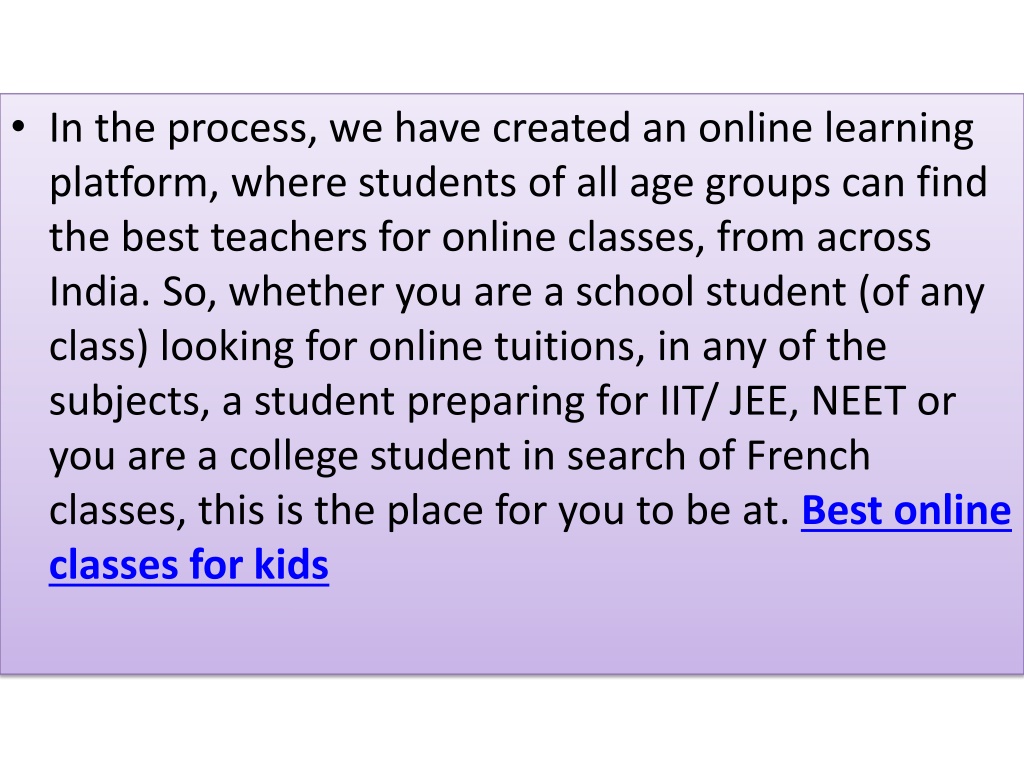The width and height of the screenshot is (1024, 768).
Task: Click the word "preparing" in the text
Action: (x=496, y=404)
